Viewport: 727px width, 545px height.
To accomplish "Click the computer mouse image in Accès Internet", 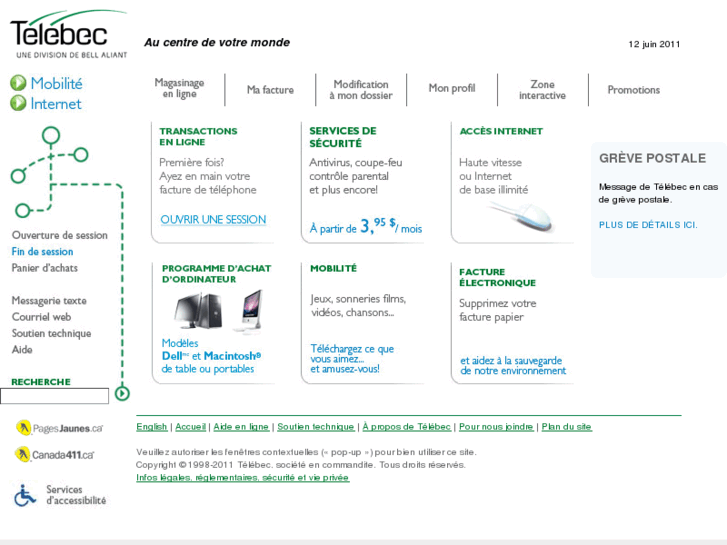I will [524, 217].
